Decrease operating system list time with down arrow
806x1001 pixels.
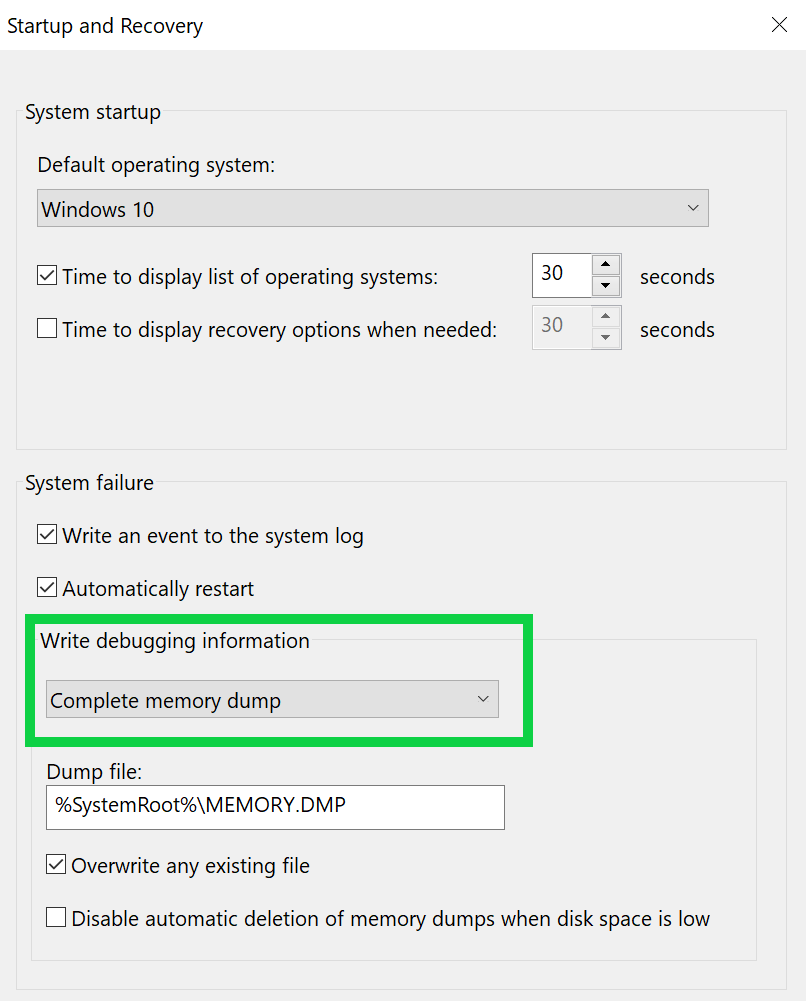click(606, 287)
